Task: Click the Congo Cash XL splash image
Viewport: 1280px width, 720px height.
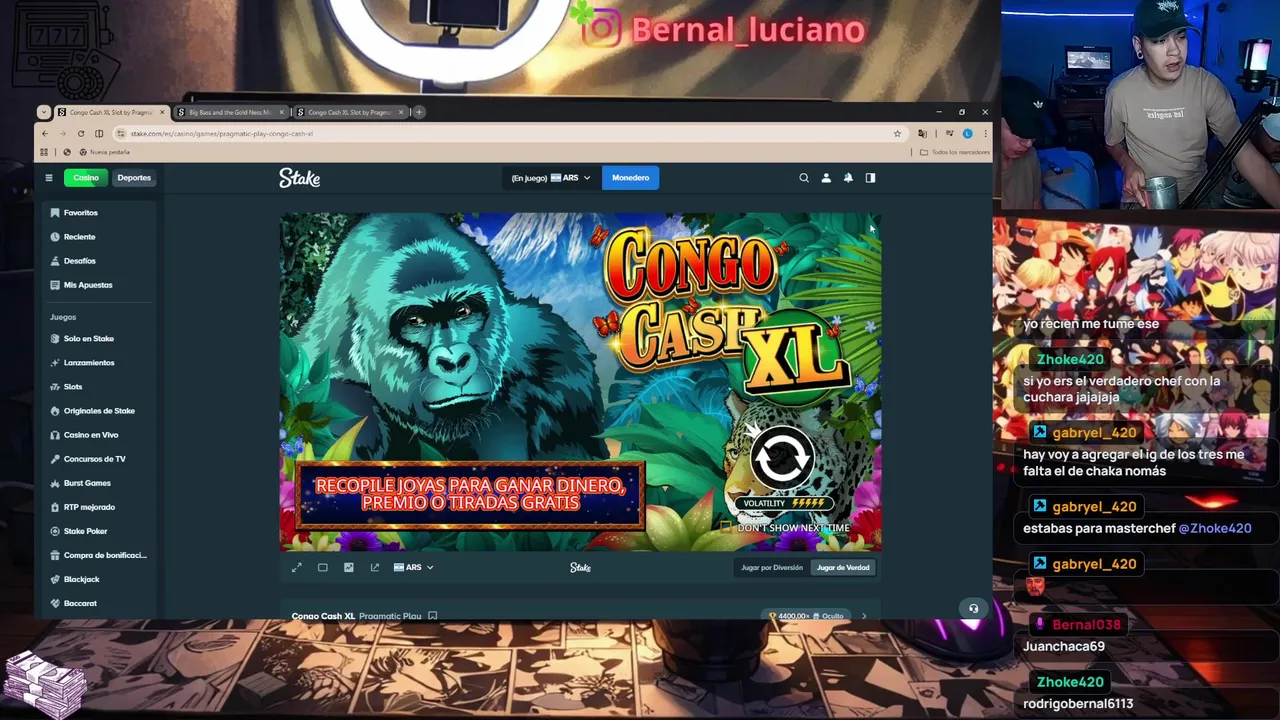Action: (580, 380)
